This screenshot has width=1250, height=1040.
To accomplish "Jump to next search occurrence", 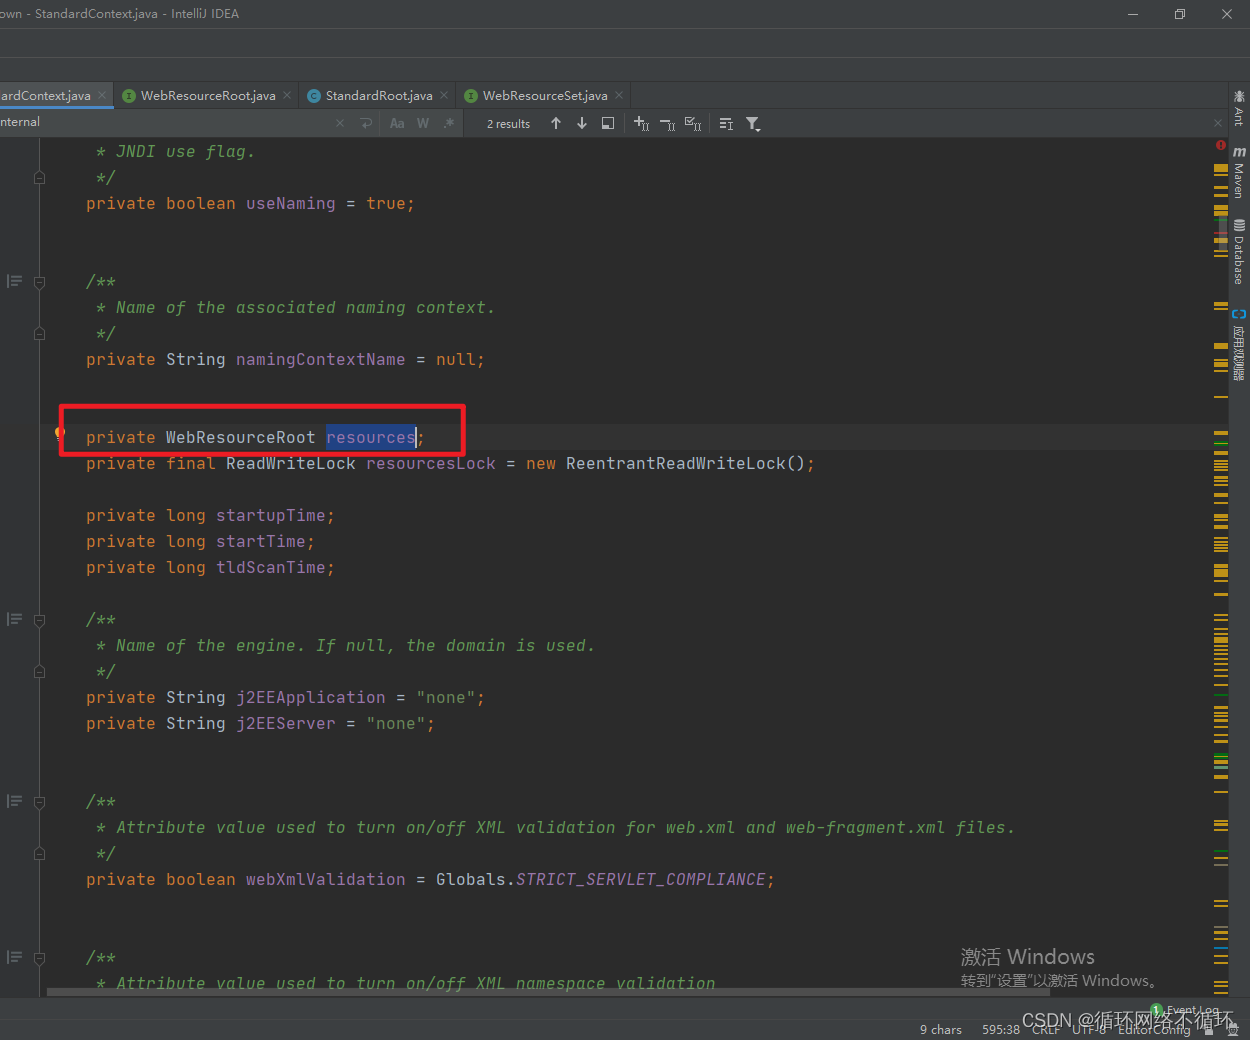I will click(x=581, y=123).
